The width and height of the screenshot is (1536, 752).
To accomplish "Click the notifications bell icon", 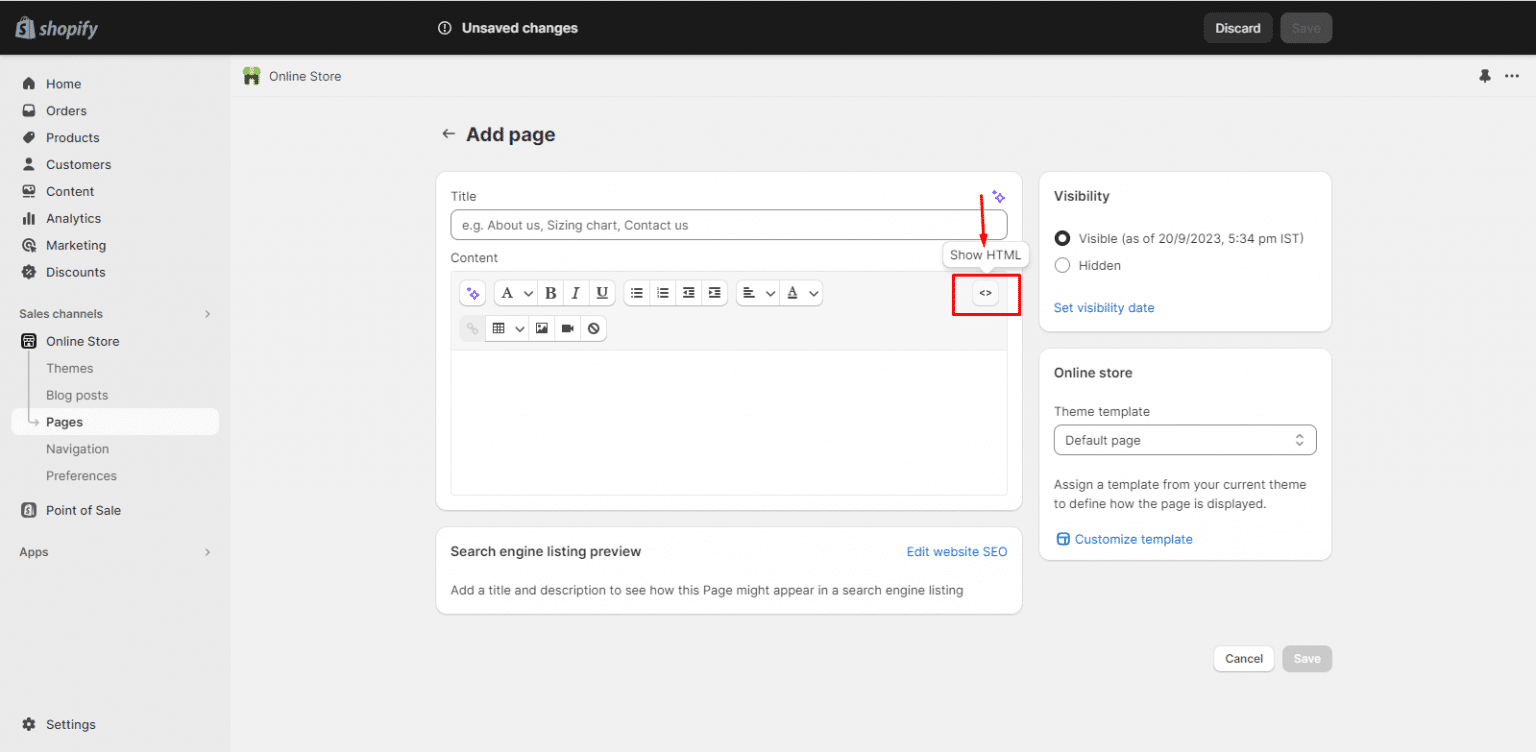I will click(x=1485, y=76).
